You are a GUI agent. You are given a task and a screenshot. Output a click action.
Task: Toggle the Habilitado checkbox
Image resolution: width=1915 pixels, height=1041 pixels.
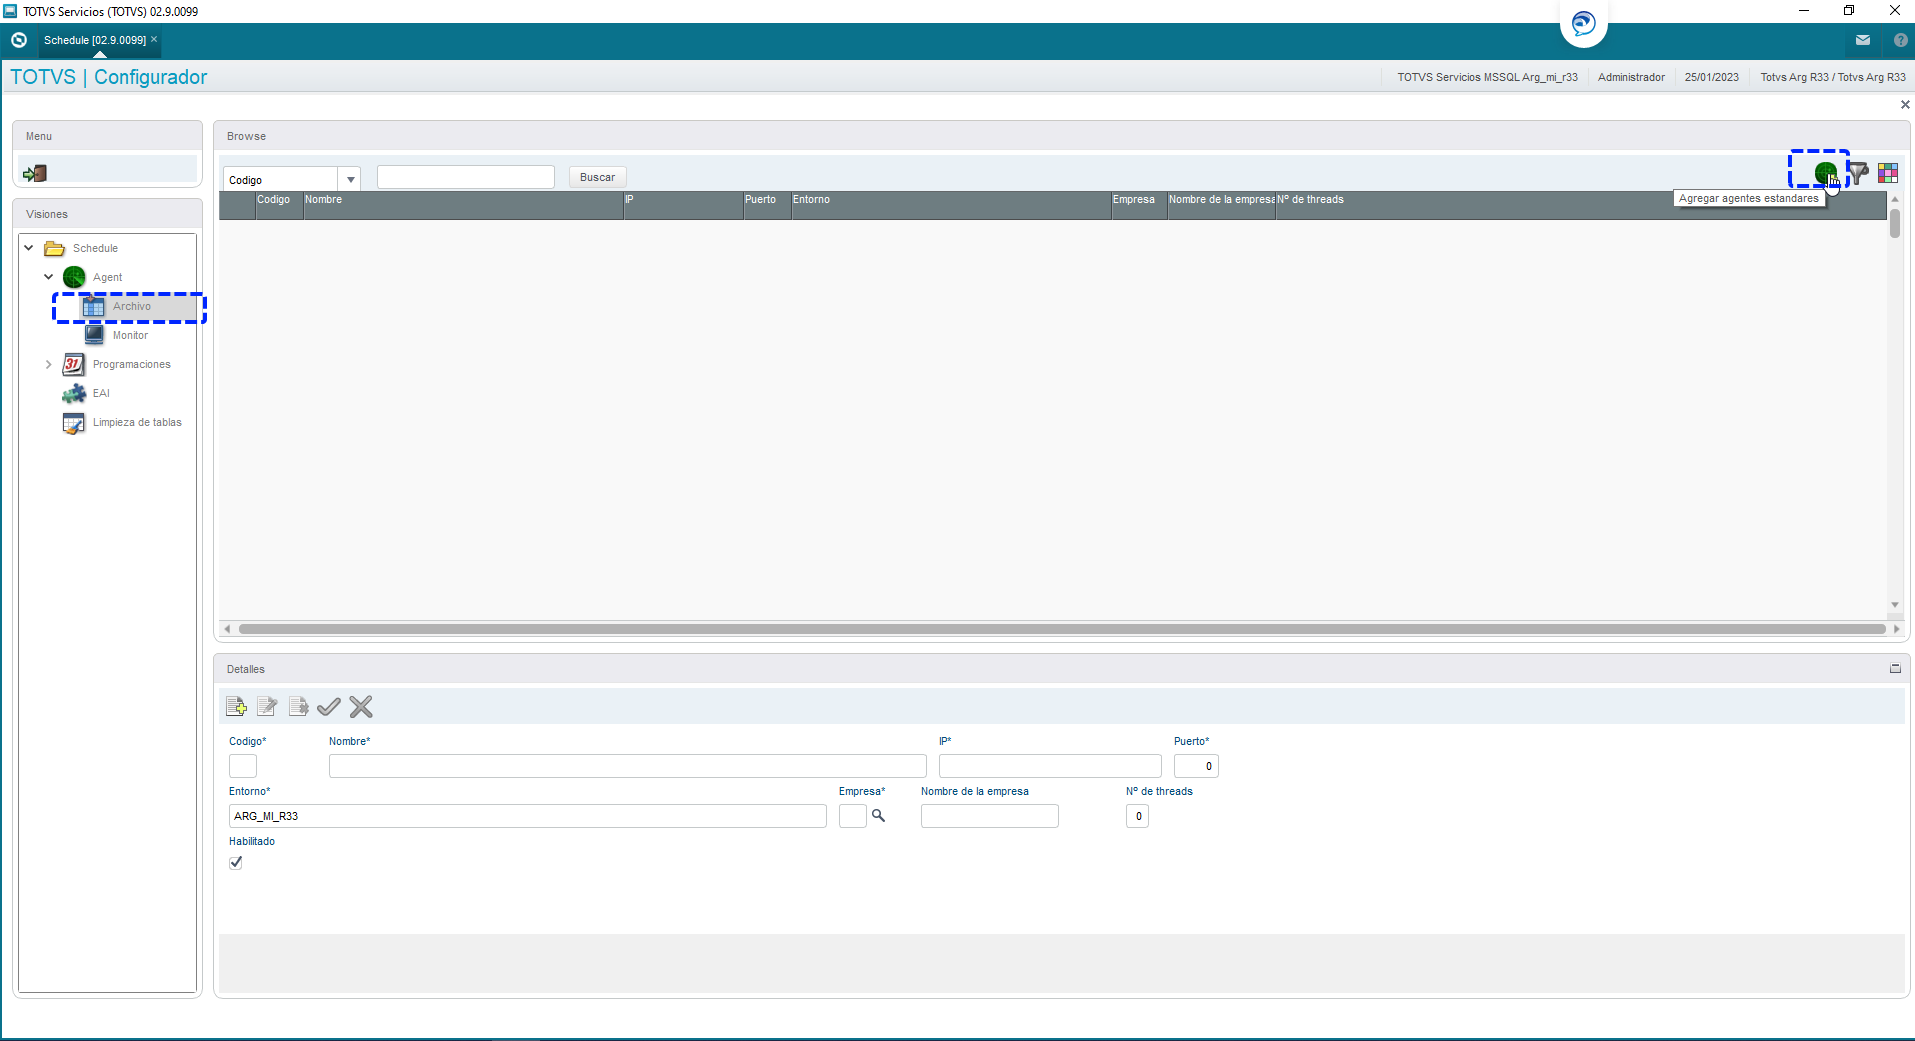pos(236,862)
